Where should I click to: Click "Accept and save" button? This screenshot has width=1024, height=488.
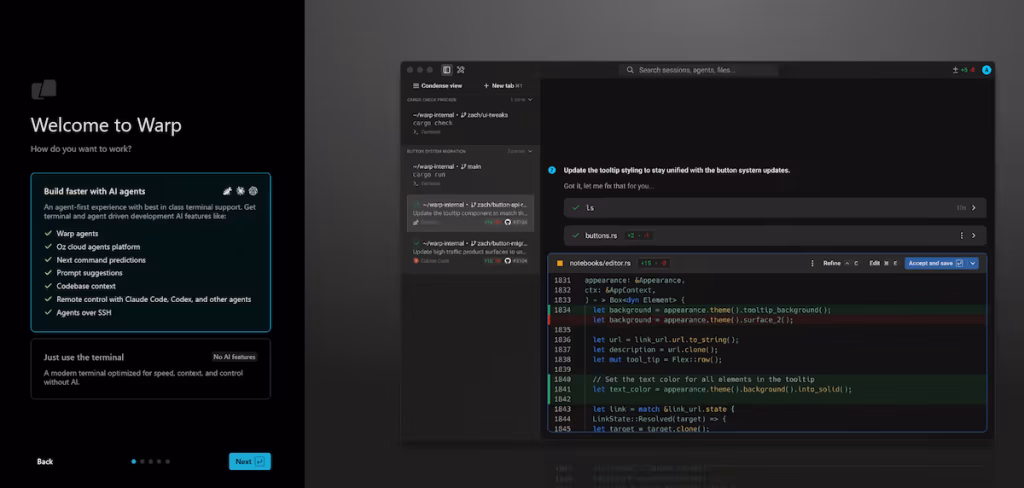coord(935,263)
